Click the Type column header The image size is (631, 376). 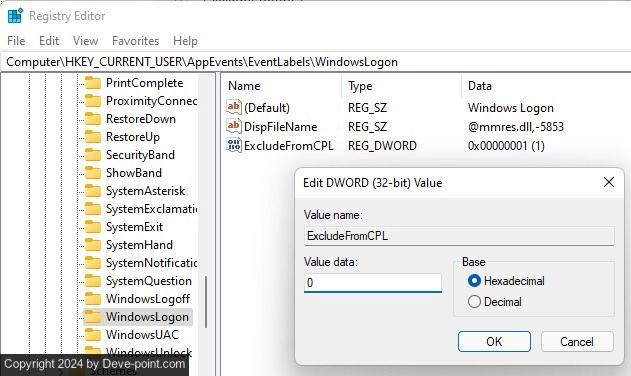click(x=360, y=86)
